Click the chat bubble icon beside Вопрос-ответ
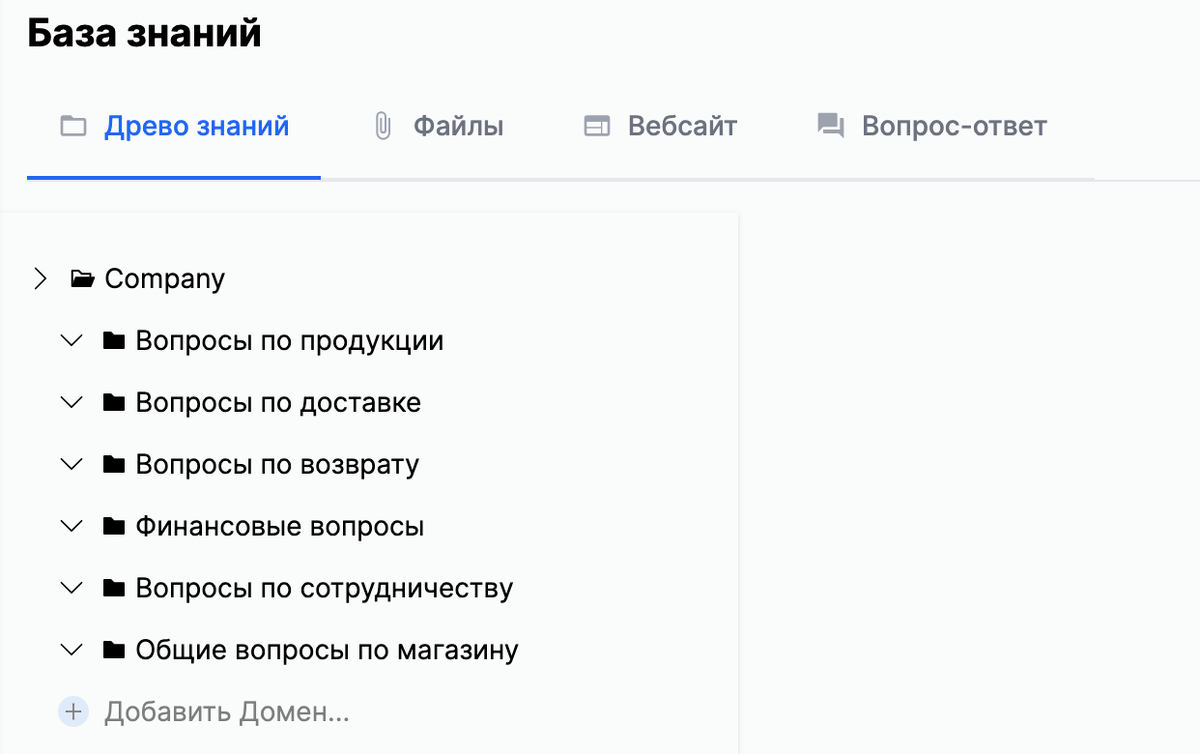 point(831,127)
